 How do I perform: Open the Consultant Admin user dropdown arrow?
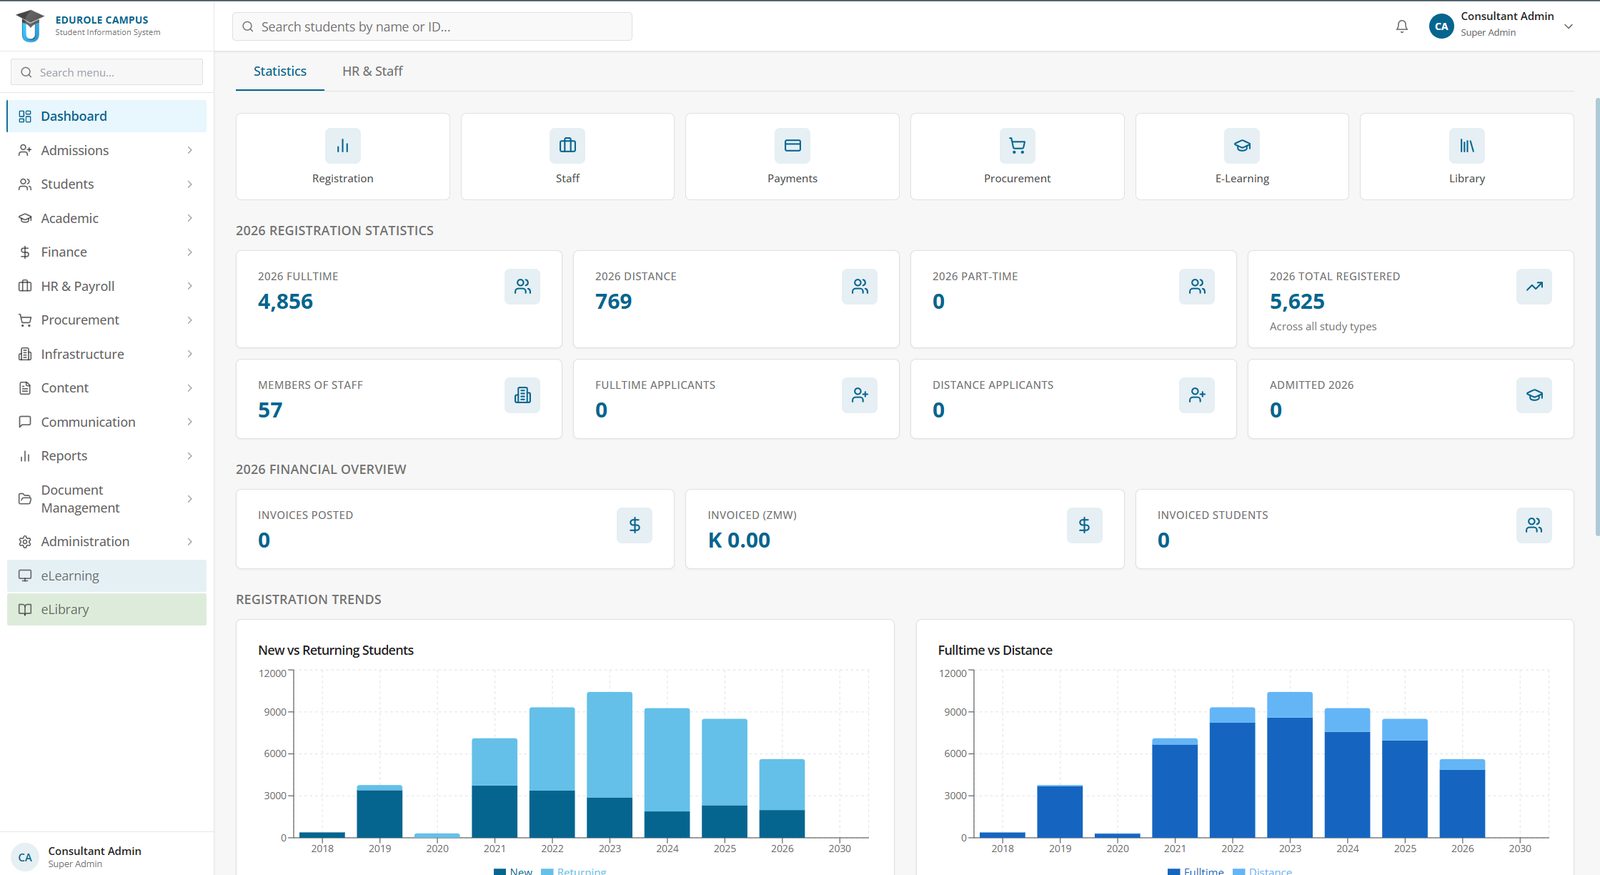click(x=1568, y=27)
